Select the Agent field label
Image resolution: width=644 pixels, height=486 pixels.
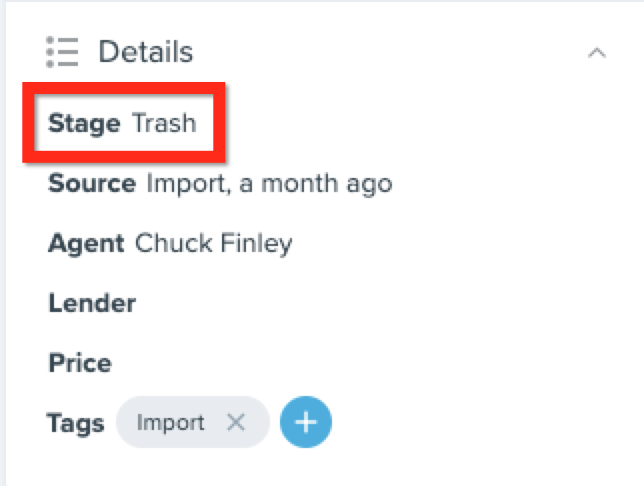tap(86, 244)
